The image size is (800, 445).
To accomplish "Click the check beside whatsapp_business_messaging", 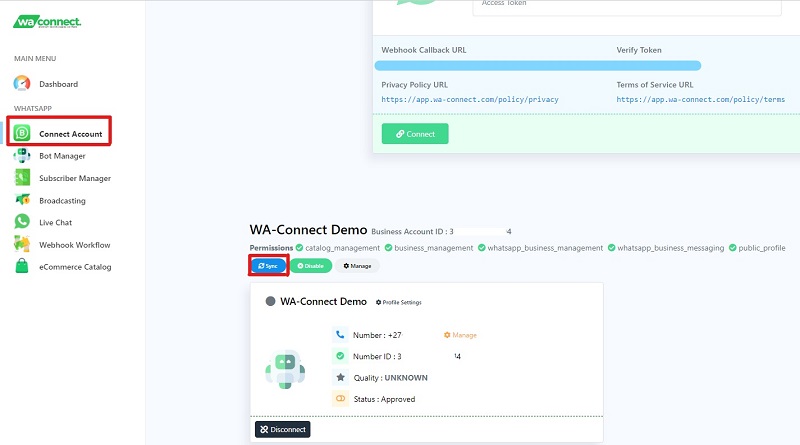I will (x=611, y=248).
